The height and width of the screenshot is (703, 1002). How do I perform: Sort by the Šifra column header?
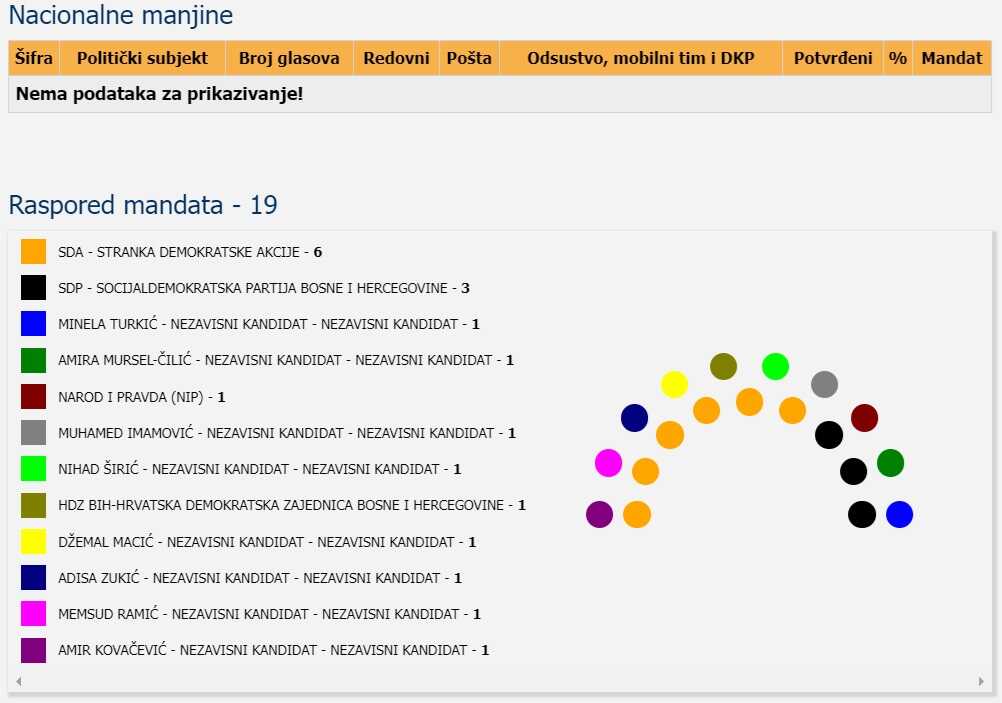[34, 58]
